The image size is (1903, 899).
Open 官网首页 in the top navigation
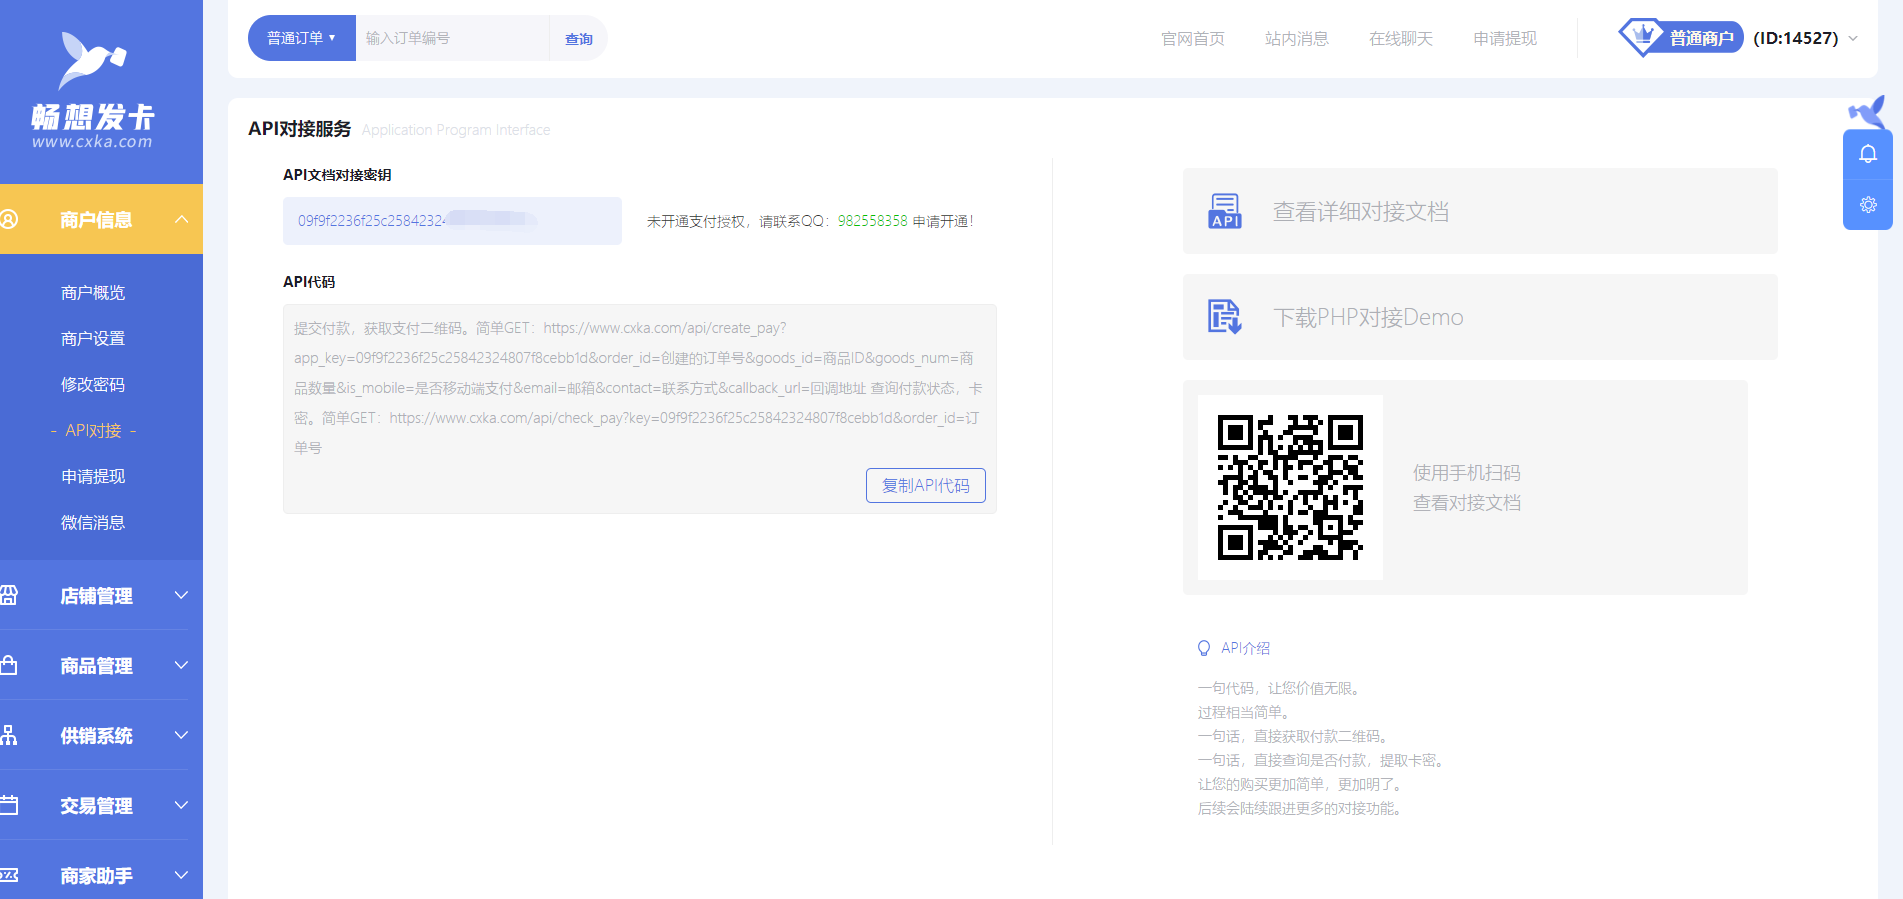click(x=1192, y=38)
